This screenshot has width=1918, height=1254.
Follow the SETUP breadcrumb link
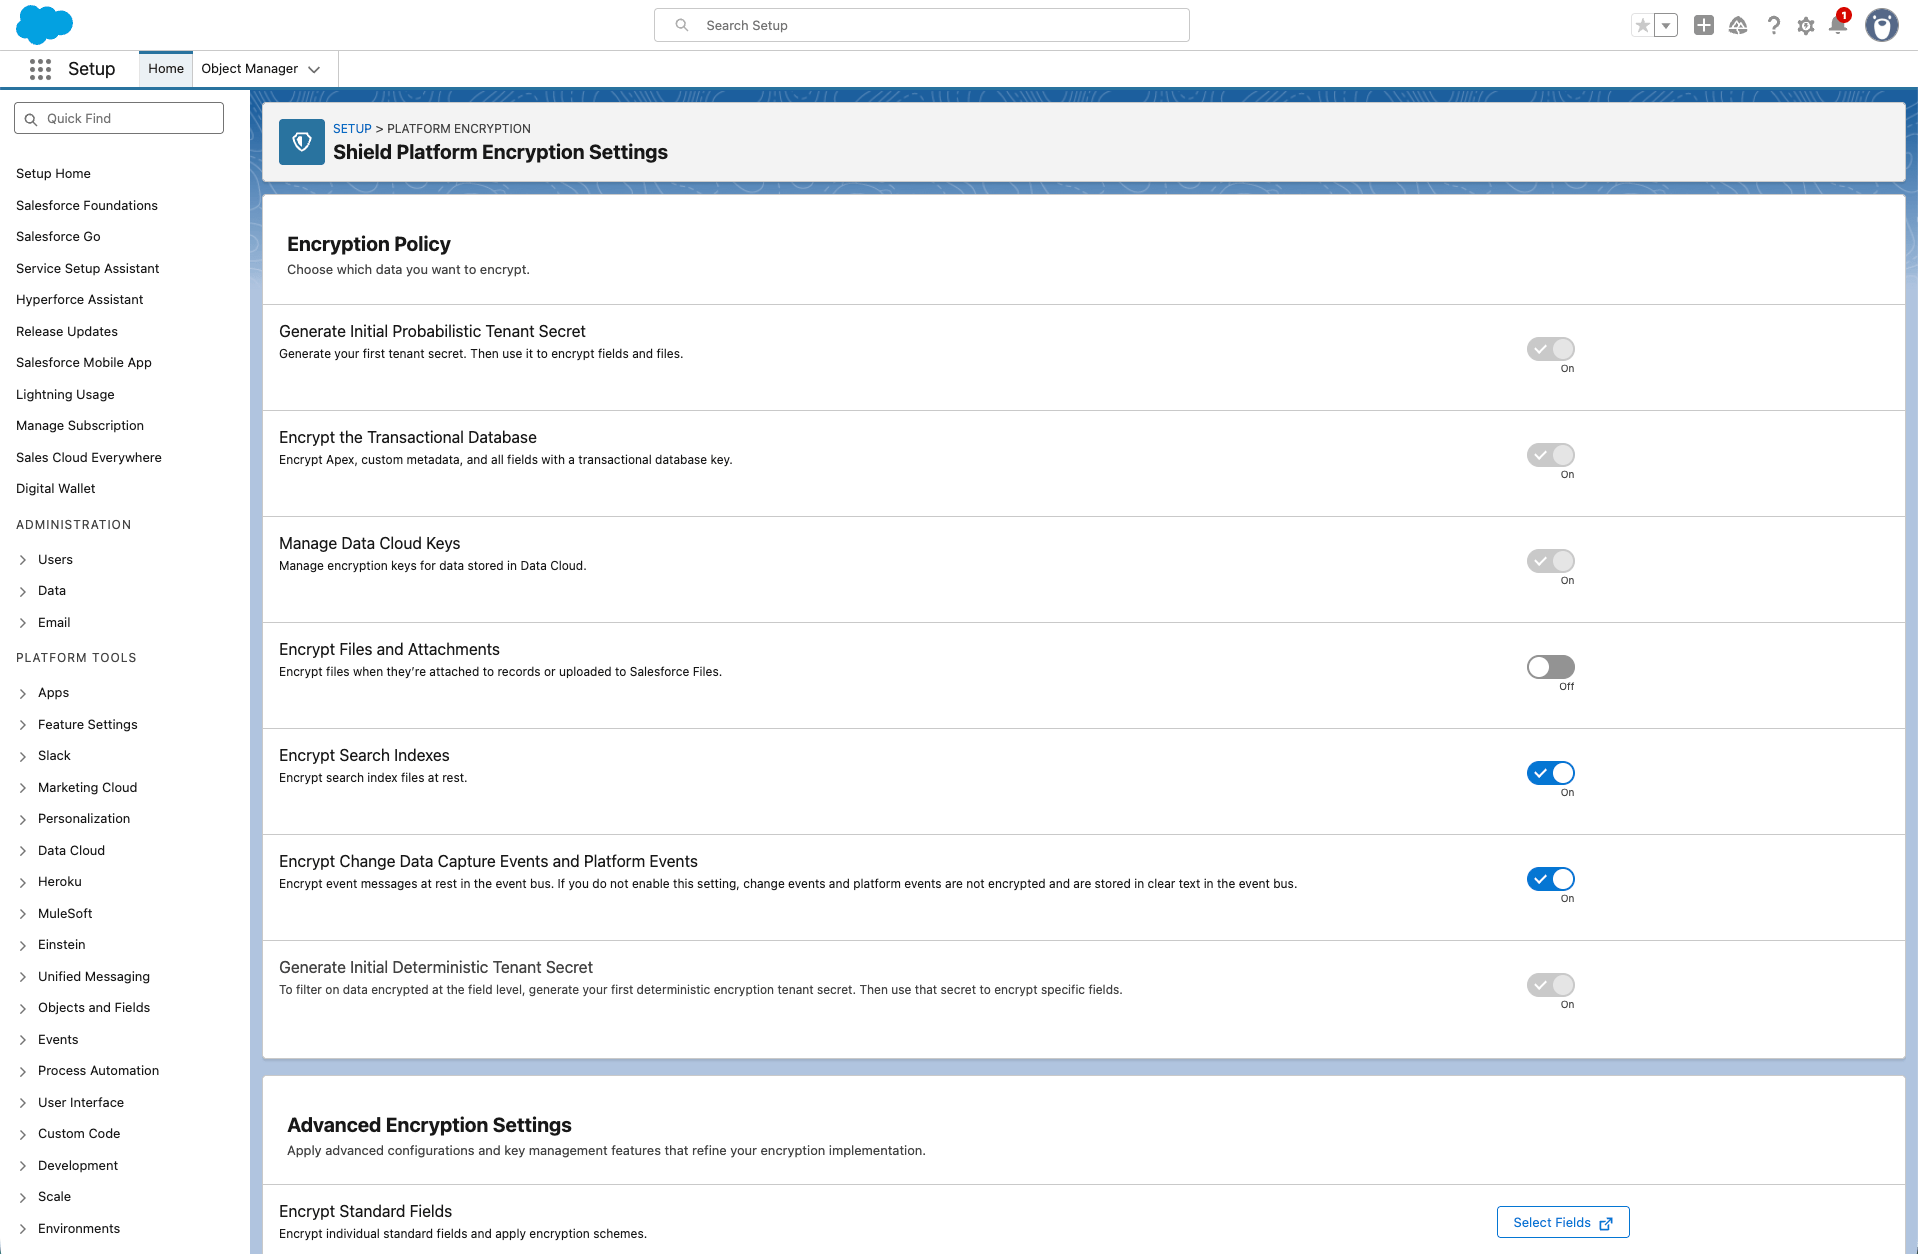(352, 129)
